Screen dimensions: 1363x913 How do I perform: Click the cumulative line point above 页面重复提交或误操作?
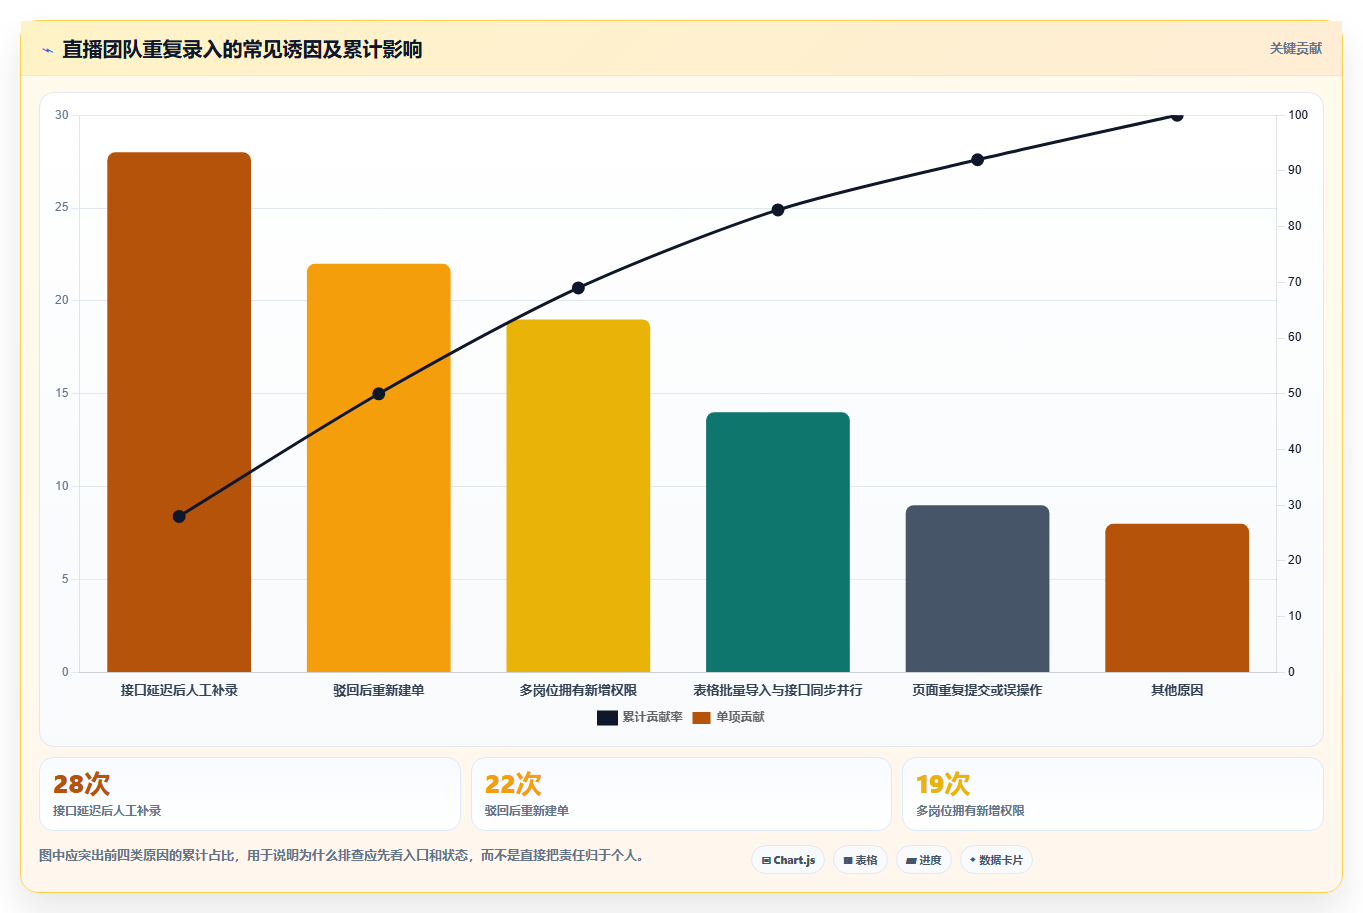[977, 160]
